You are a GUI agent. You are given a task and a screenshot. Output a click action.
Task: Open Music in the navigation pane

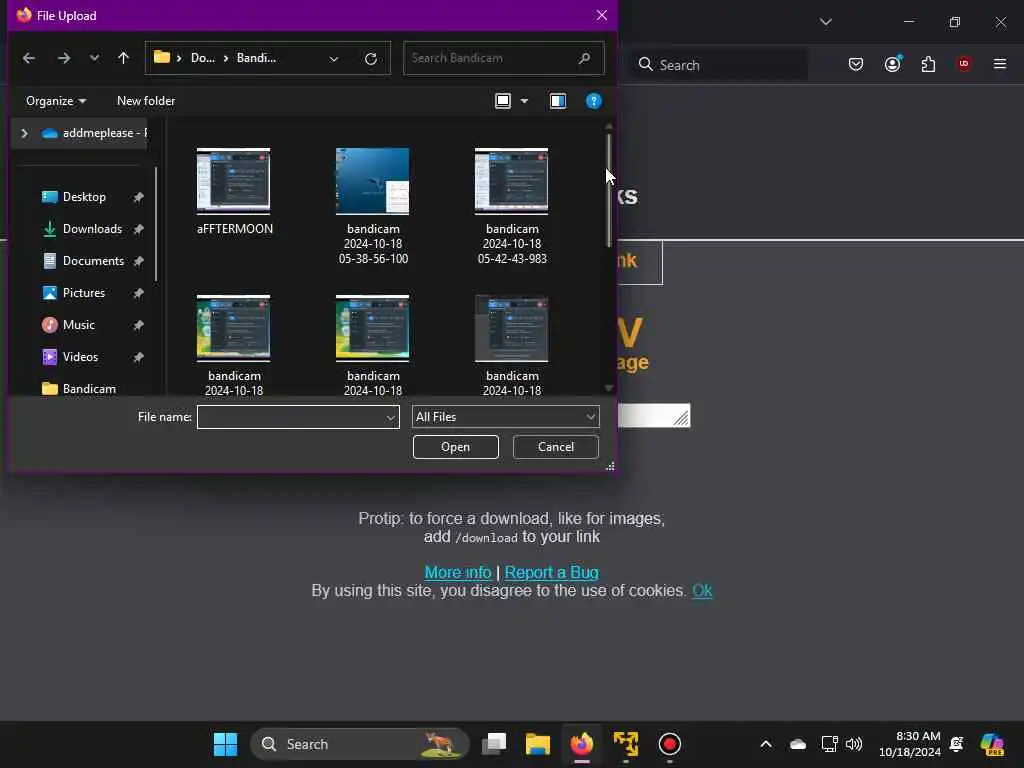click(x=78, y=325)
